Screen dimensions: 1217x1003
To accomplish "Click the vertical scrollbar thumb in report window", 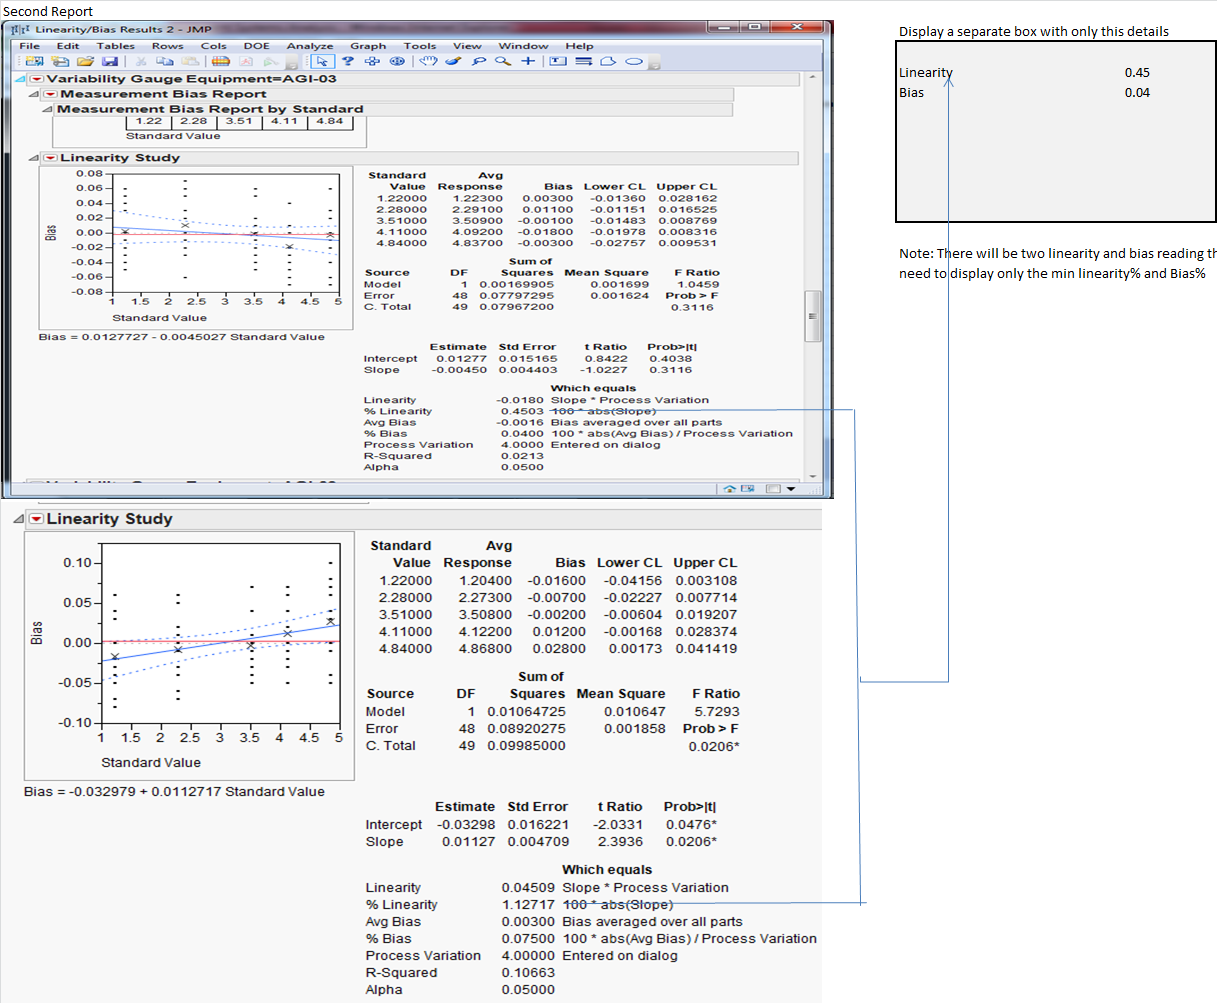I will point(813,316).
